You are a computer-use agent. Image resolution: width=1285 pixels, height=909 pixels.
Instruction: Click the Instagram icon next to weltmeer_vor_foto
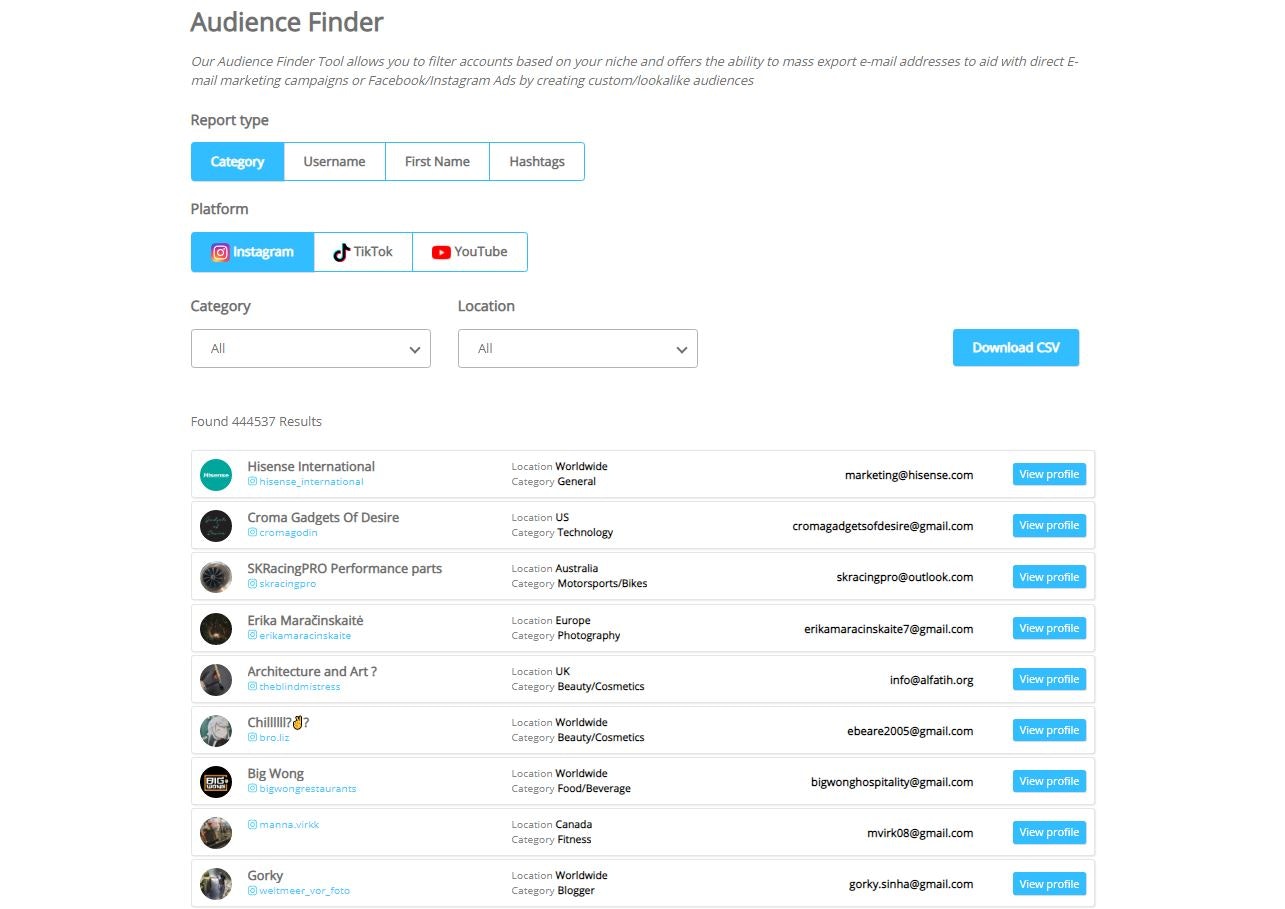coord(254,890)
